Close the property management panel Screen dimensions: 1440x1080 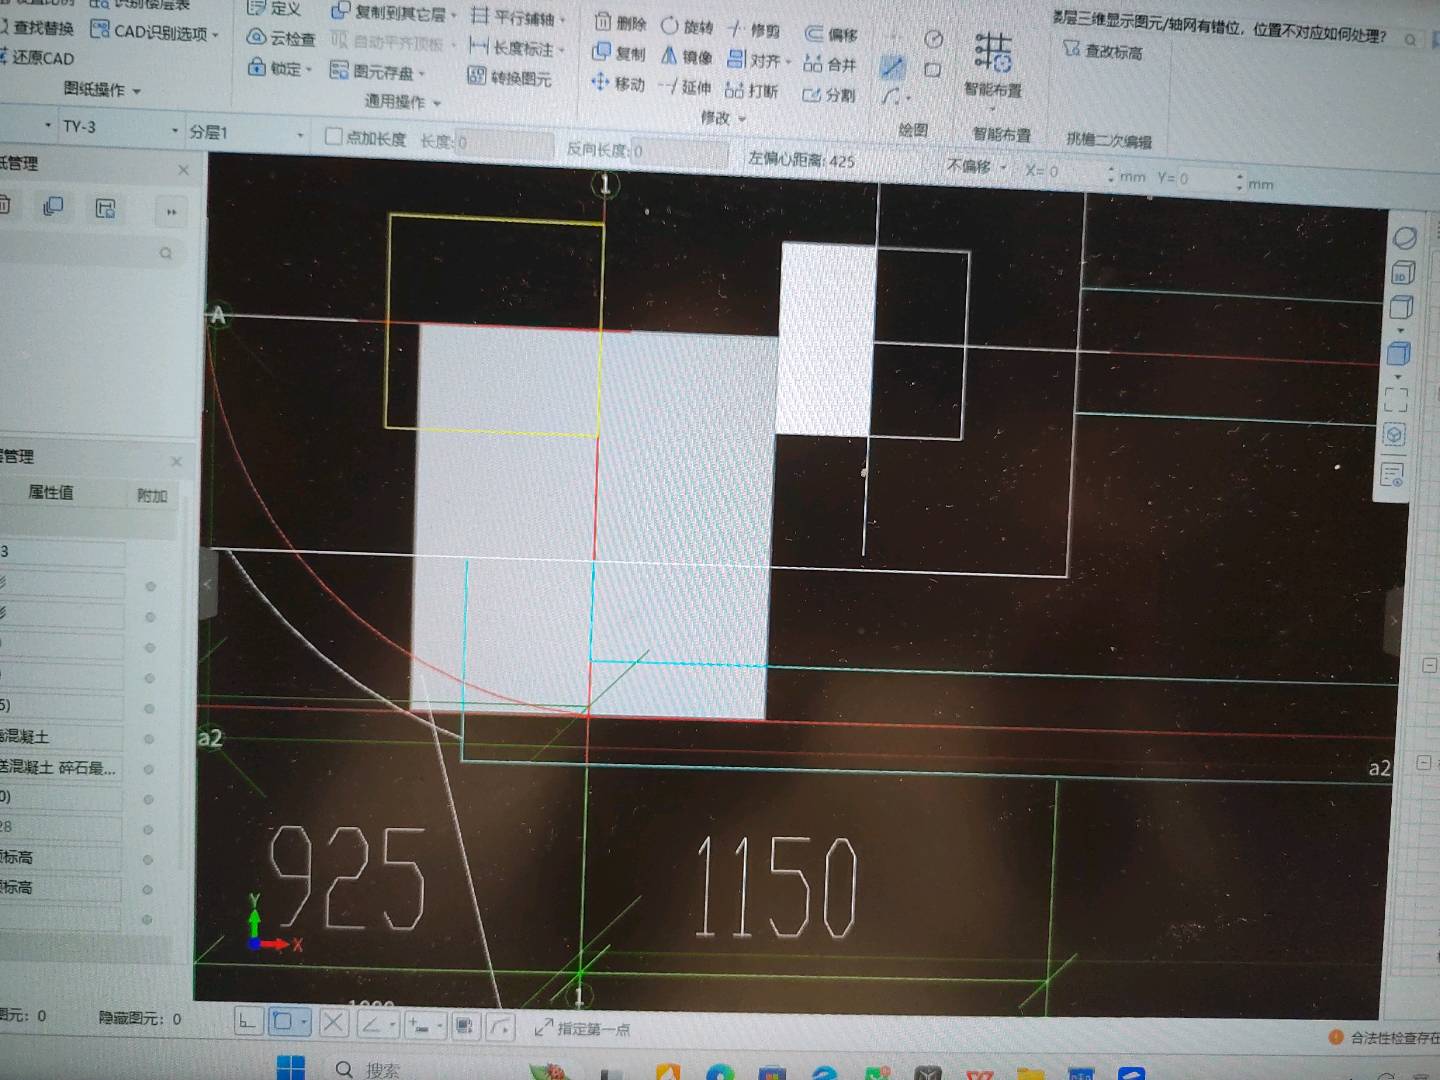(177, 461)
